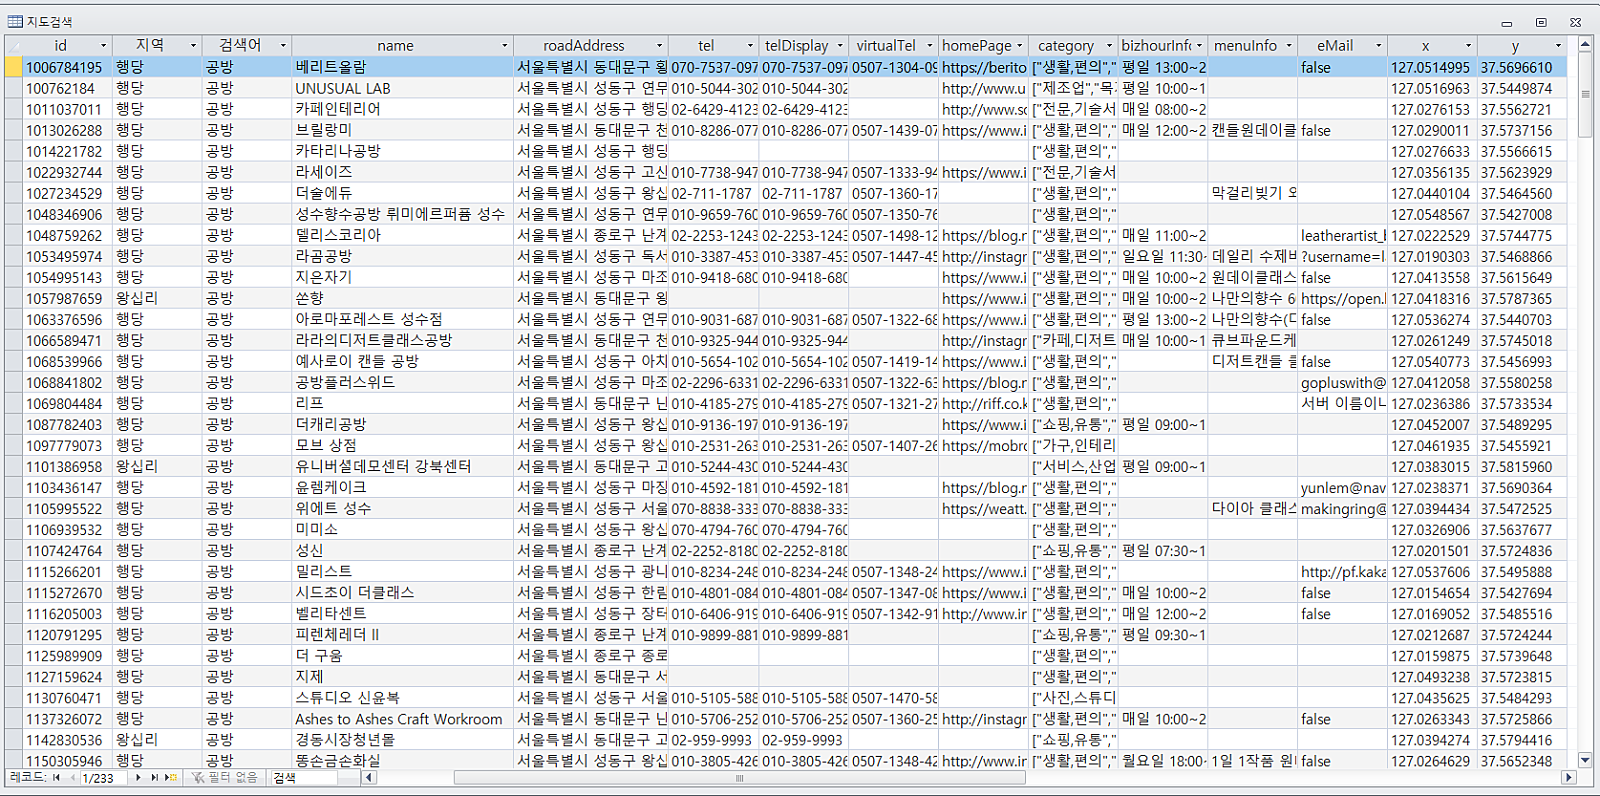Click the '필터 없음' filter indicator
Viewport: 1600px width, 796px height.
pyautogui.click(x=226, y=777)
